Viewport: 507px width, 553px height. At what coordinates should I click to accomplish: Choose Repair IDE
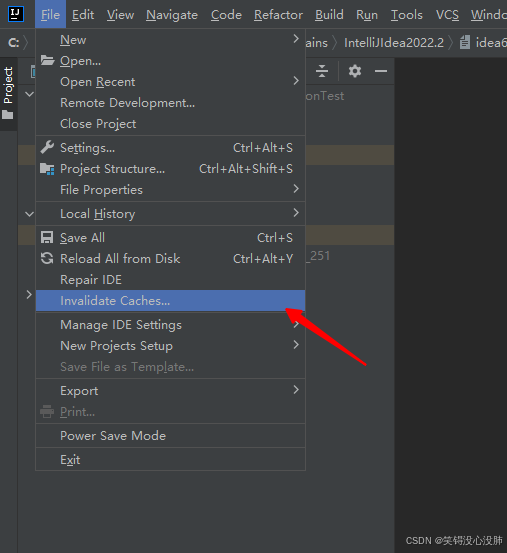point(170,279)
